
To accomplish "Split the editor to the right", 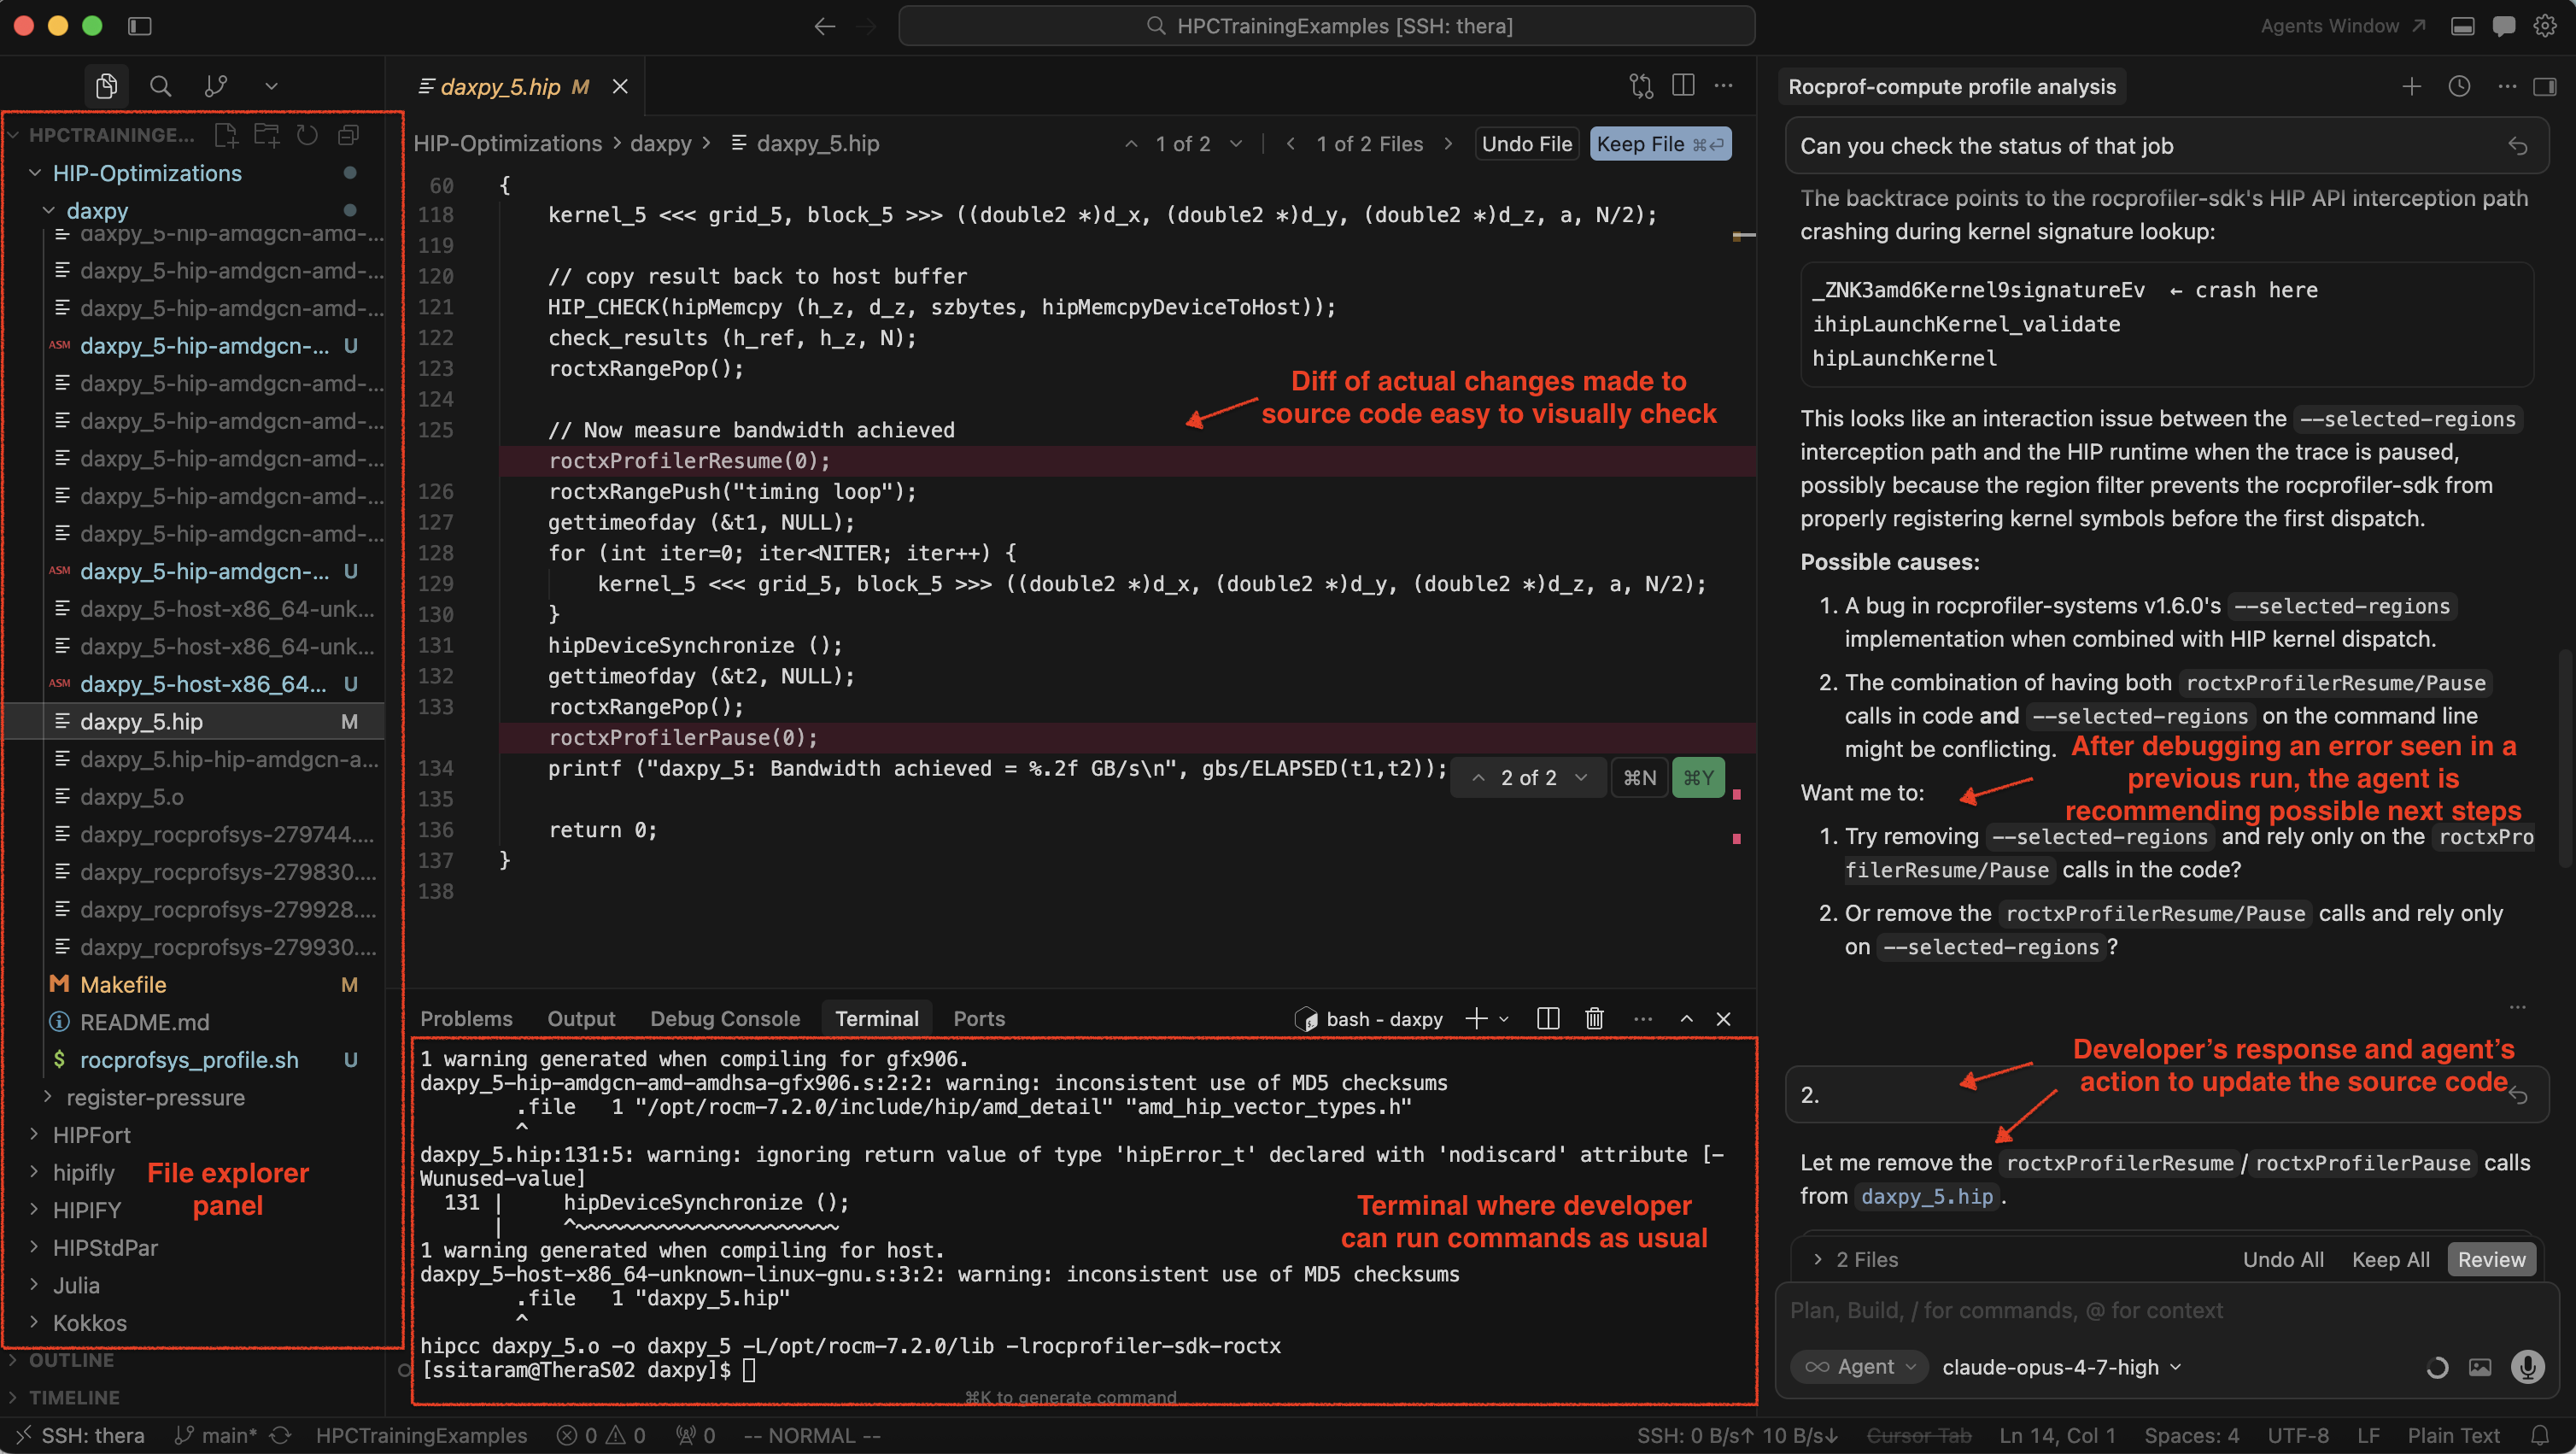I will (1683, 86).
